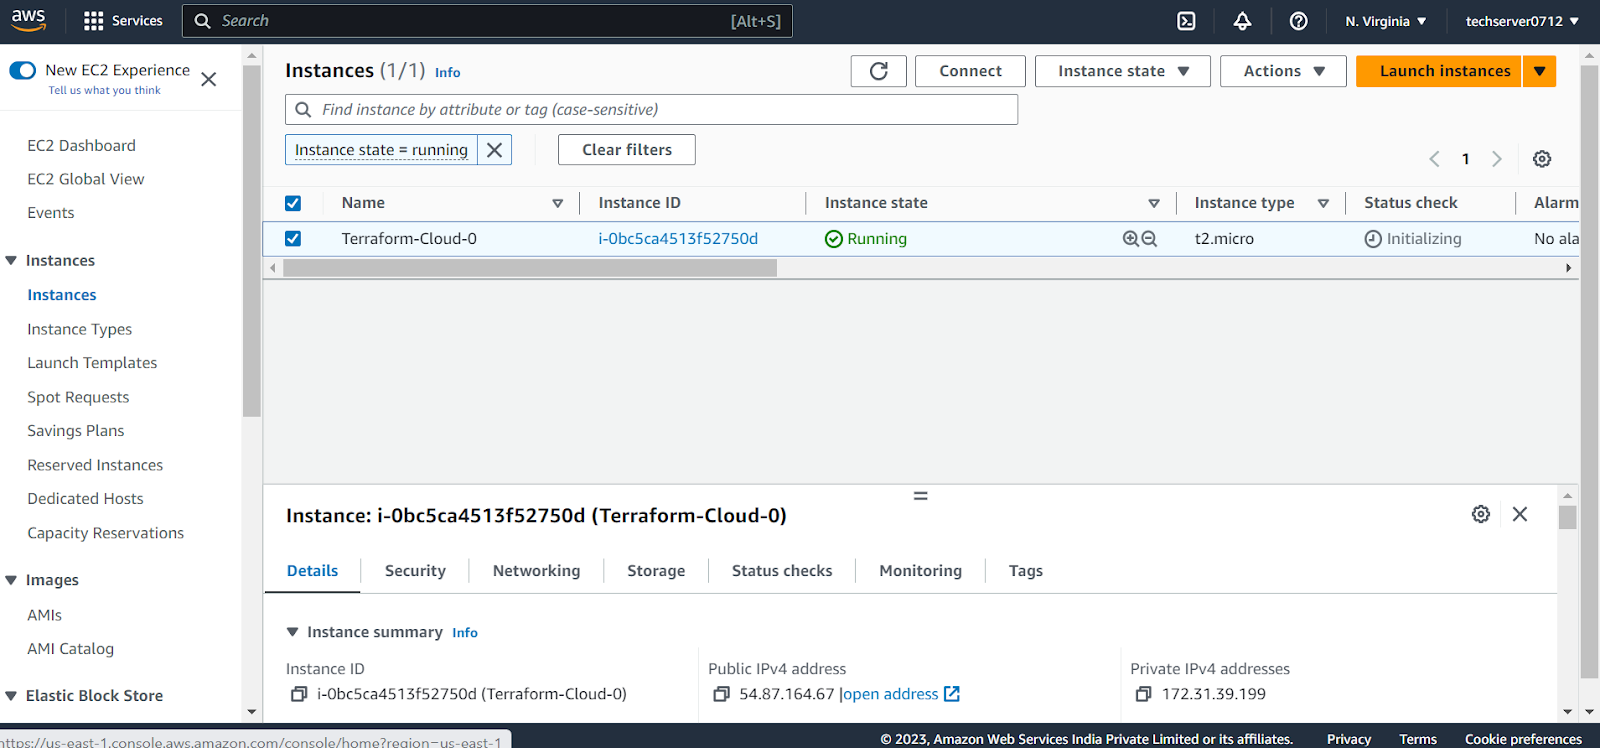This screenshot has height=748, width=1600.
Task: Click the open address link
Action: (x=890, y=694)
